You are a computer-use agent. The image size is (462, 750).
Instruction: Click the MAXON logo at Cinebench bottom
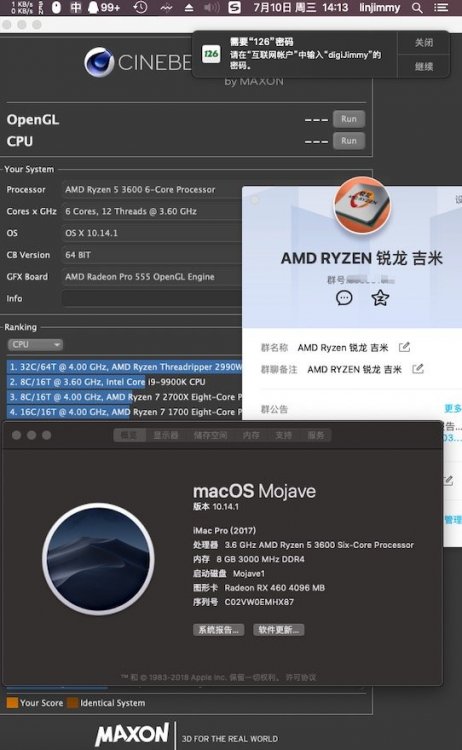pyautogui.click(x=132, y=734)
